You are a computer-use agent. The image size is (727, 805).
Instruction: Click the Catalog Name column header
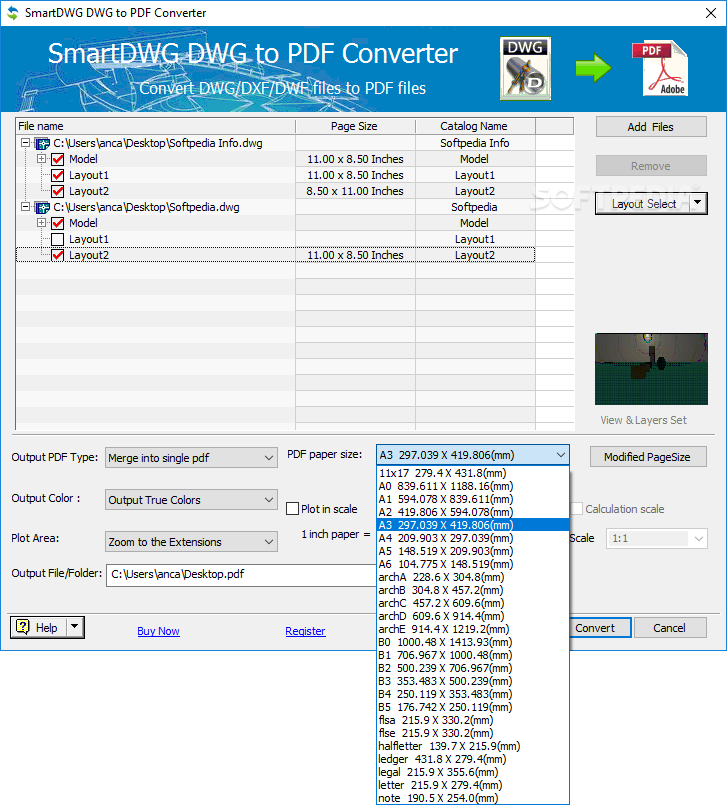tap(475, 126)
